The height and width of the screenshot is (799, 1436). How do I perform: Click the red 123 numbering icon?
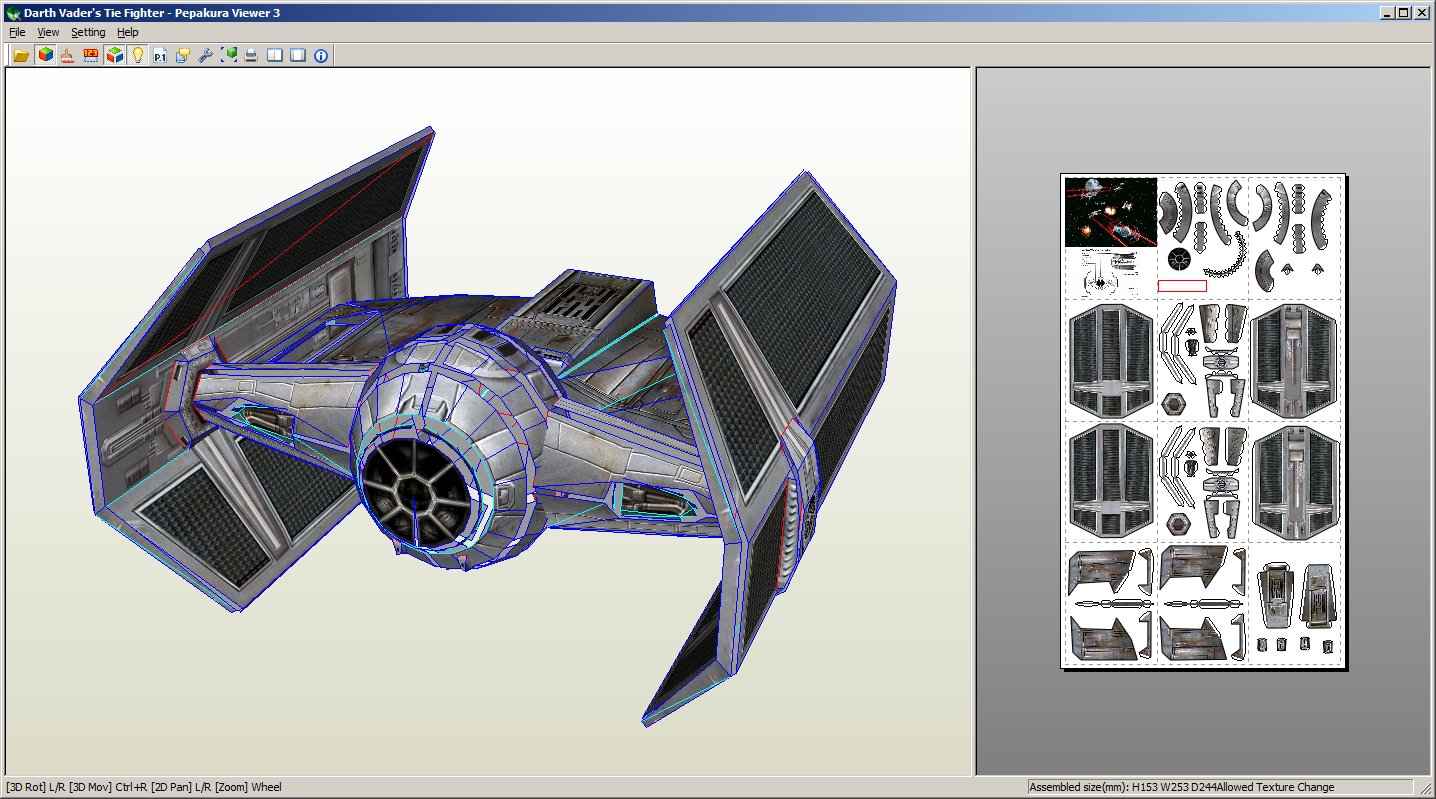click(91, 55)
